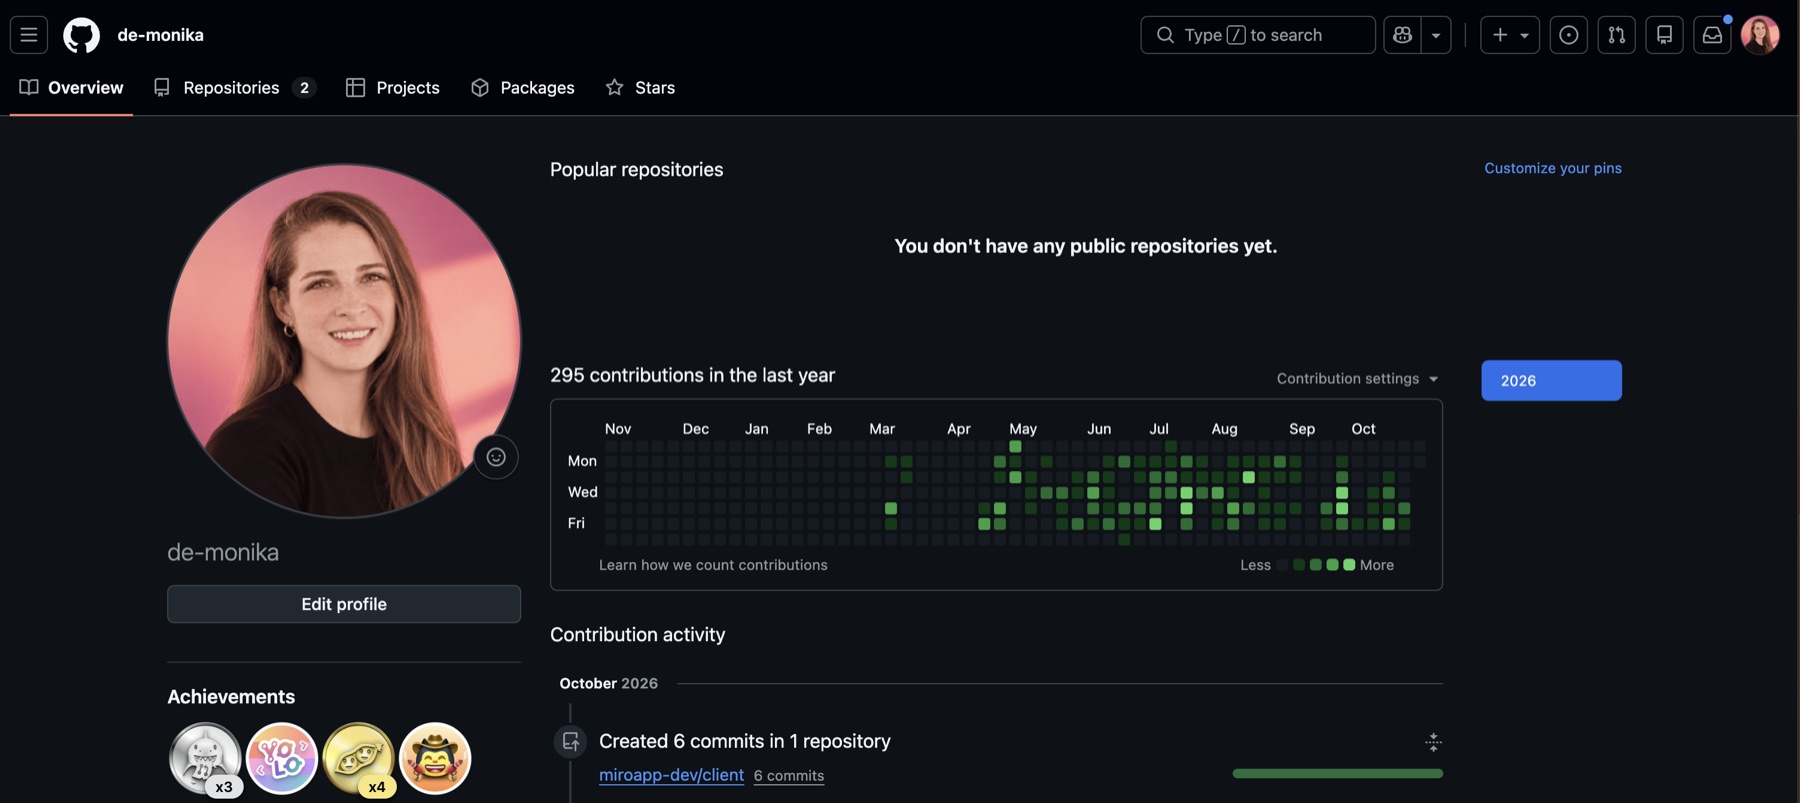Click the '295 contributions in the last year' heading
This screenshot has height=803, width=1800.
pyautogui.click(x=692, y=376)
